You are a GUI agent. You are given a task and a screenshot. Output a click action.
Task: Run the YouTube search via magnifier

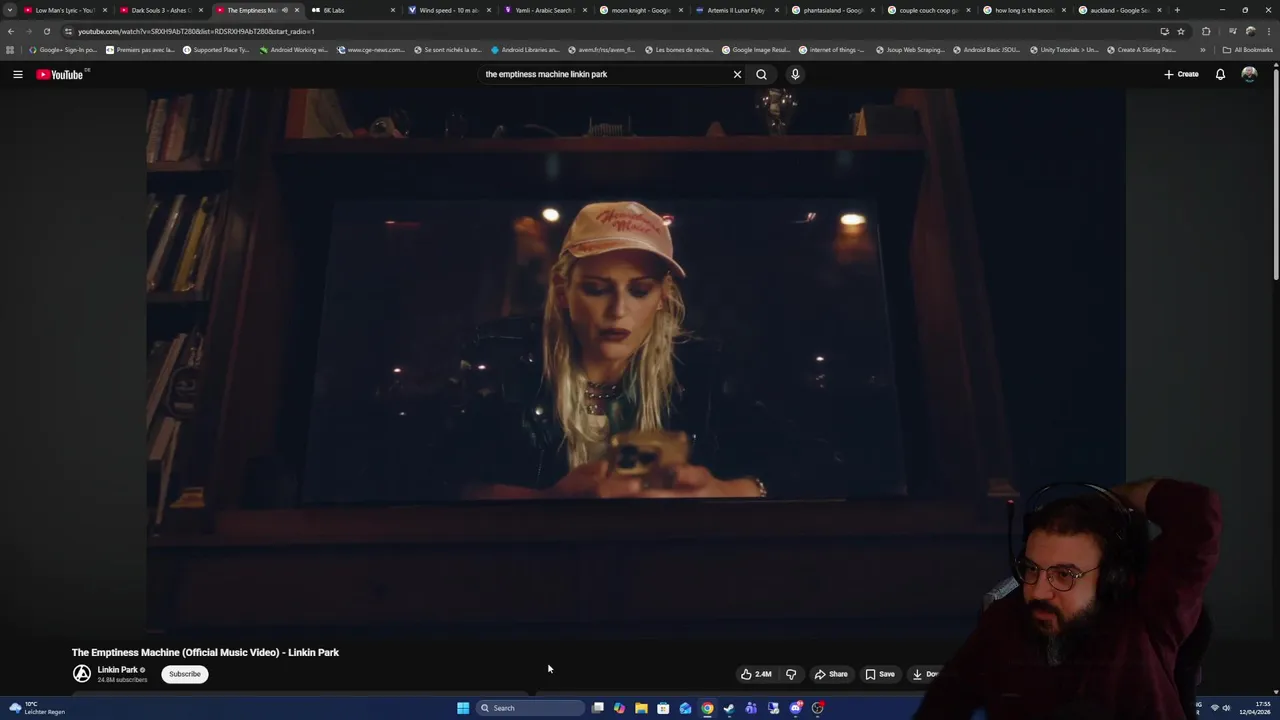tap(762, 74)
